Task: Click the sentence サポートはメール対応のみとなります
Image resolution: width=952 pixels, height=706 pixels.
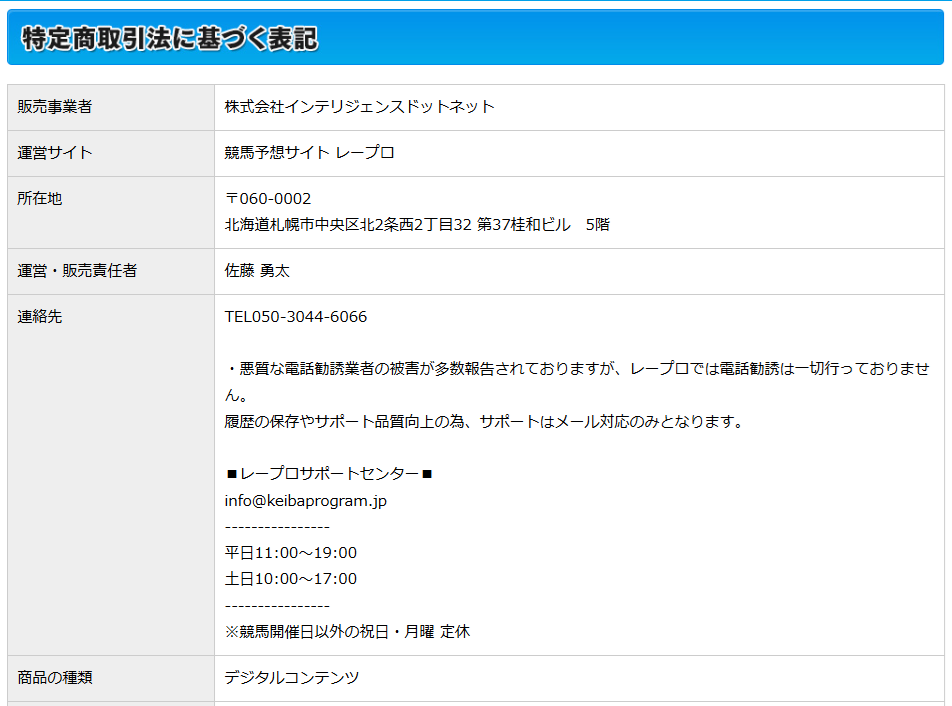Action: pos(611,422)
